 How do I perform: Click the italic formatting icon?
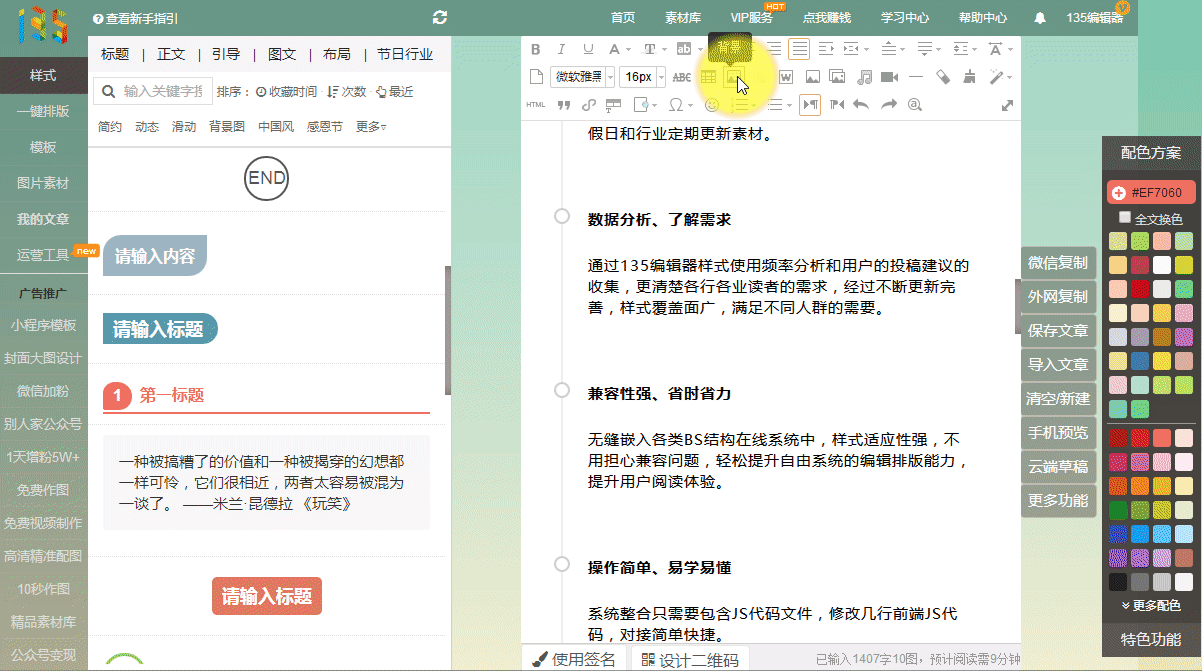pos(561,49)
